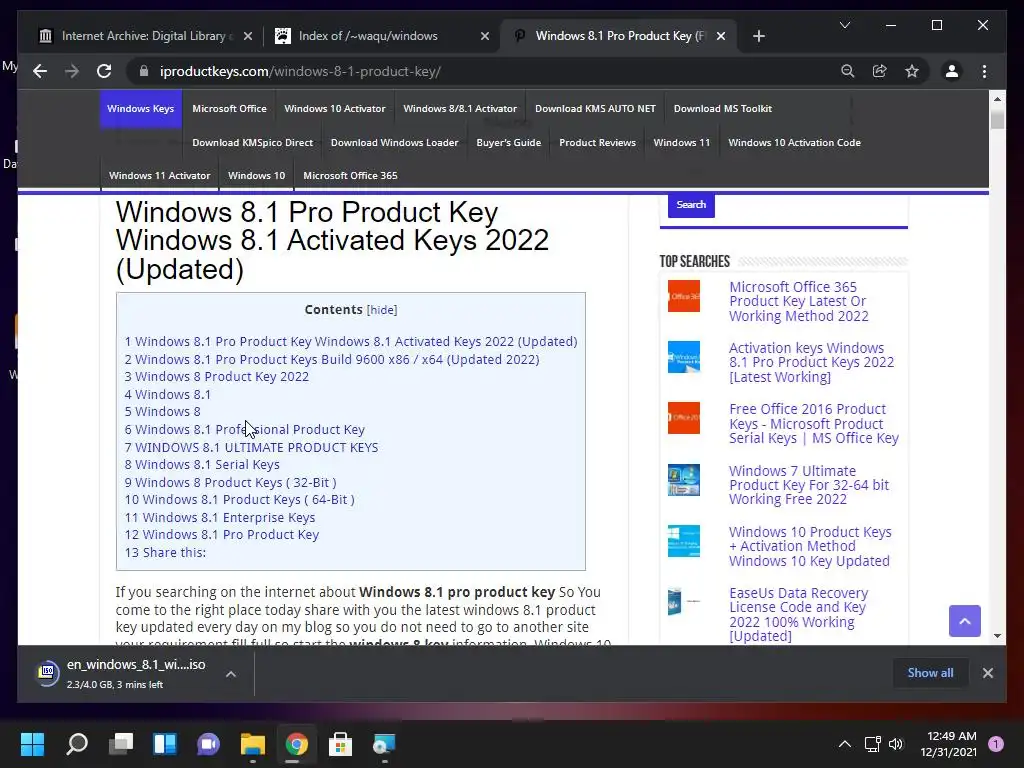Go back to the previous page
The height and width of the screenshot is (768, 1024).
tap(40, 71)
